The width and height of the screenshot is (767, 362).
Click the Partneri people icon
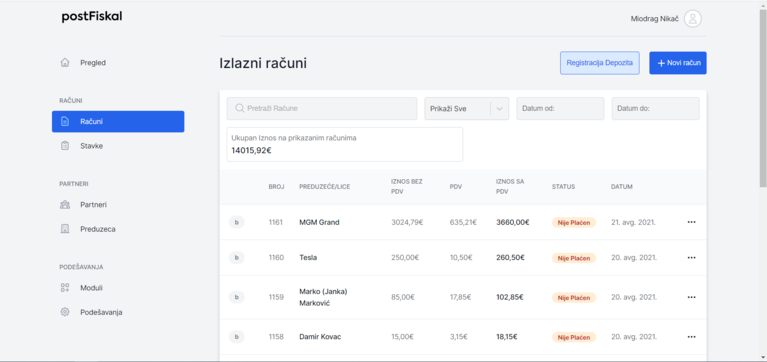pyautogui.click(x=65, y=204)
